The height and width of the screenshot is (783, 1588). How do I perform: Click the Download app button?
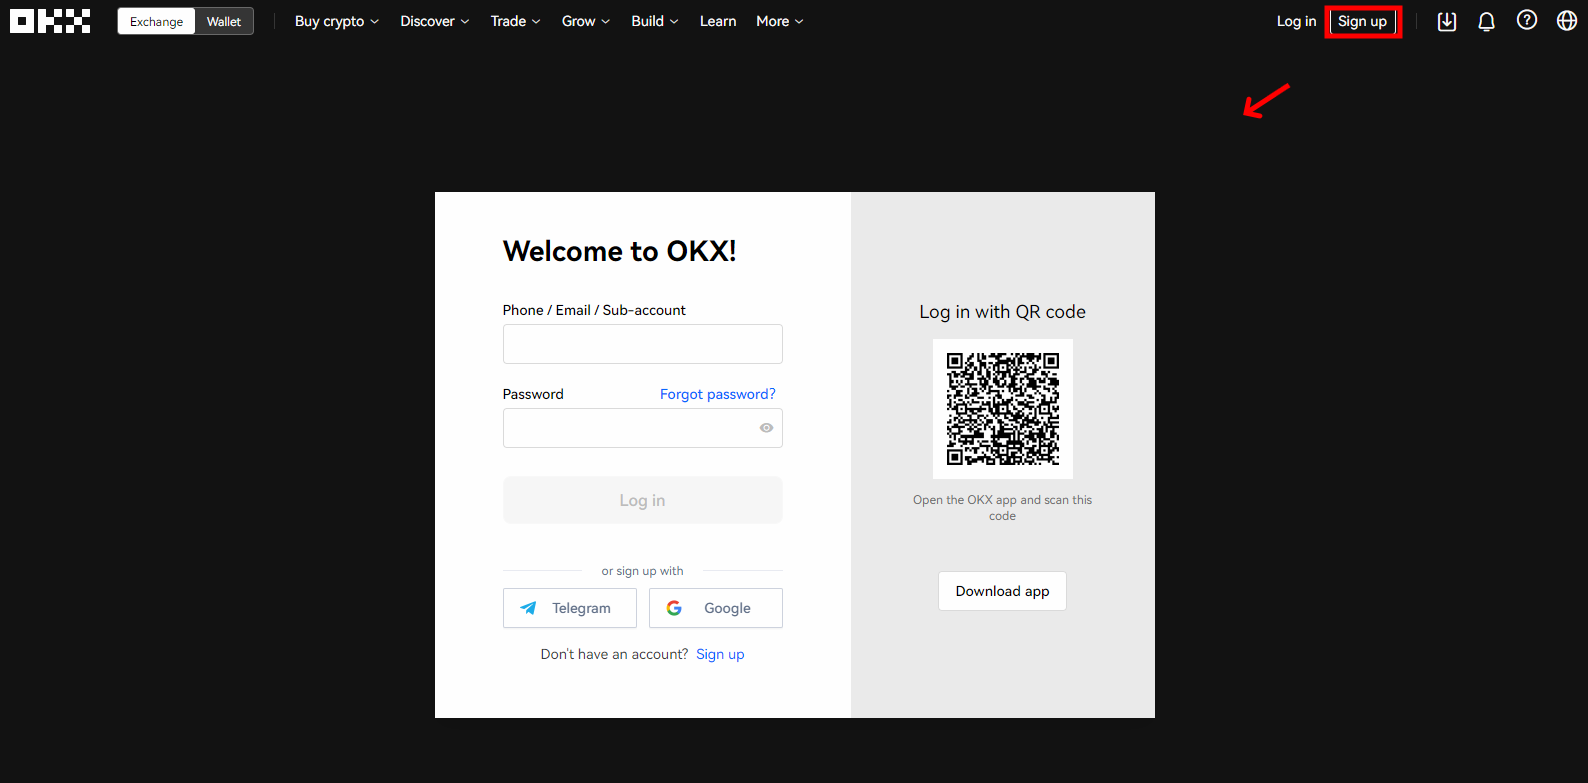coord(1002,591)
